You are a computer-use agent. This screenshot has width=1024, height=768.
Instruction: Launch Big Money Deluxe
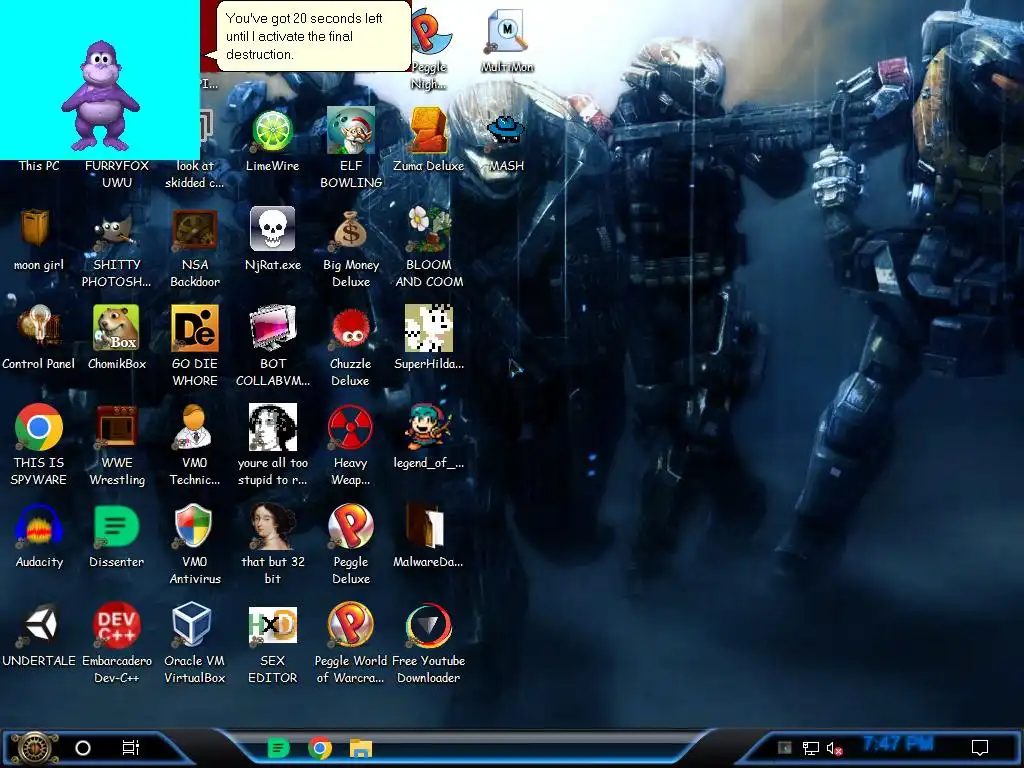click(351, 231)
